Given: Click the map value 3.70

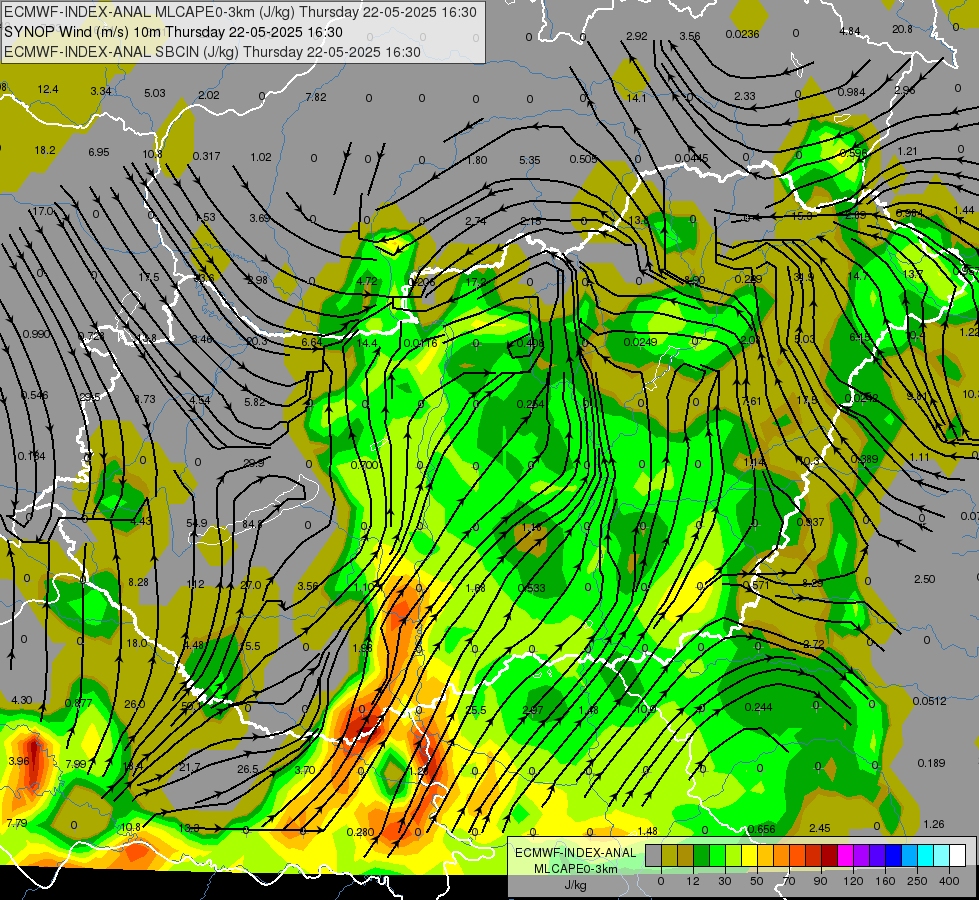Looking at the screenshot, I should (305, 770).
